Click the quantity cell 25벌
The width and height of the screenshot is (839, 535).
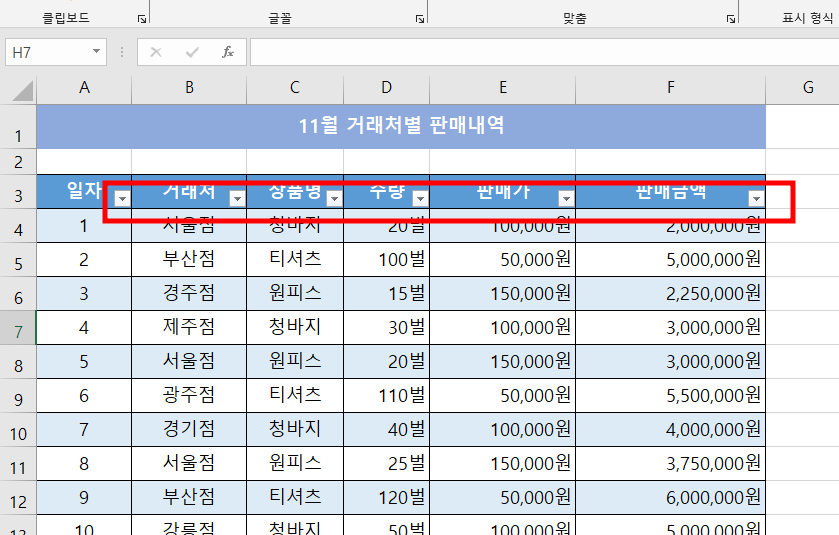[x=386, y=463]
